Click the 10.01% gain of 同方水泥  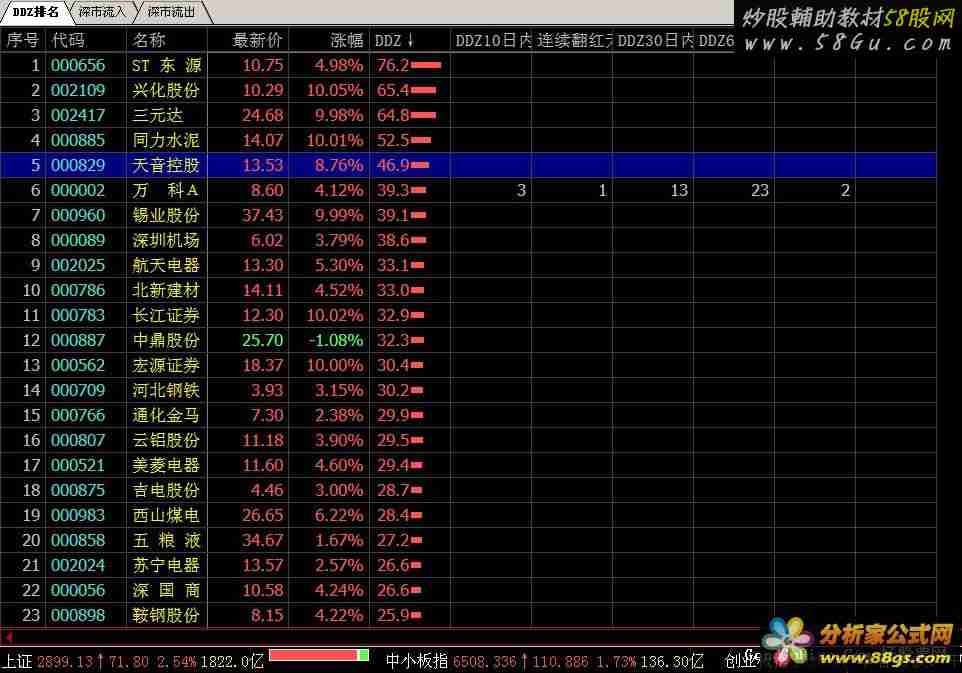point(335,140)
